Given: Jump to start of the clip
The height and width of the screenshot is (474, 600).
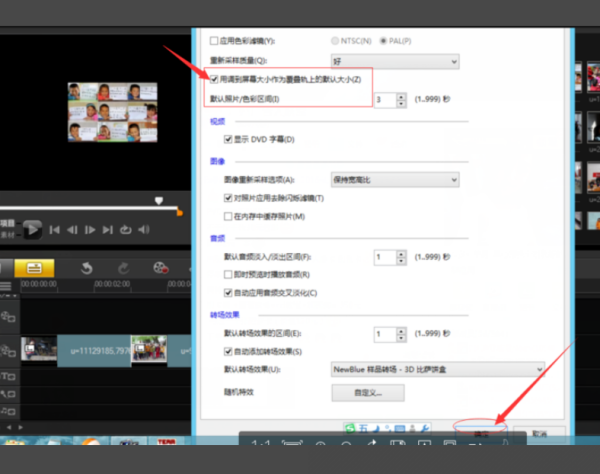Looking at the screenshot, I should (56, 230).
